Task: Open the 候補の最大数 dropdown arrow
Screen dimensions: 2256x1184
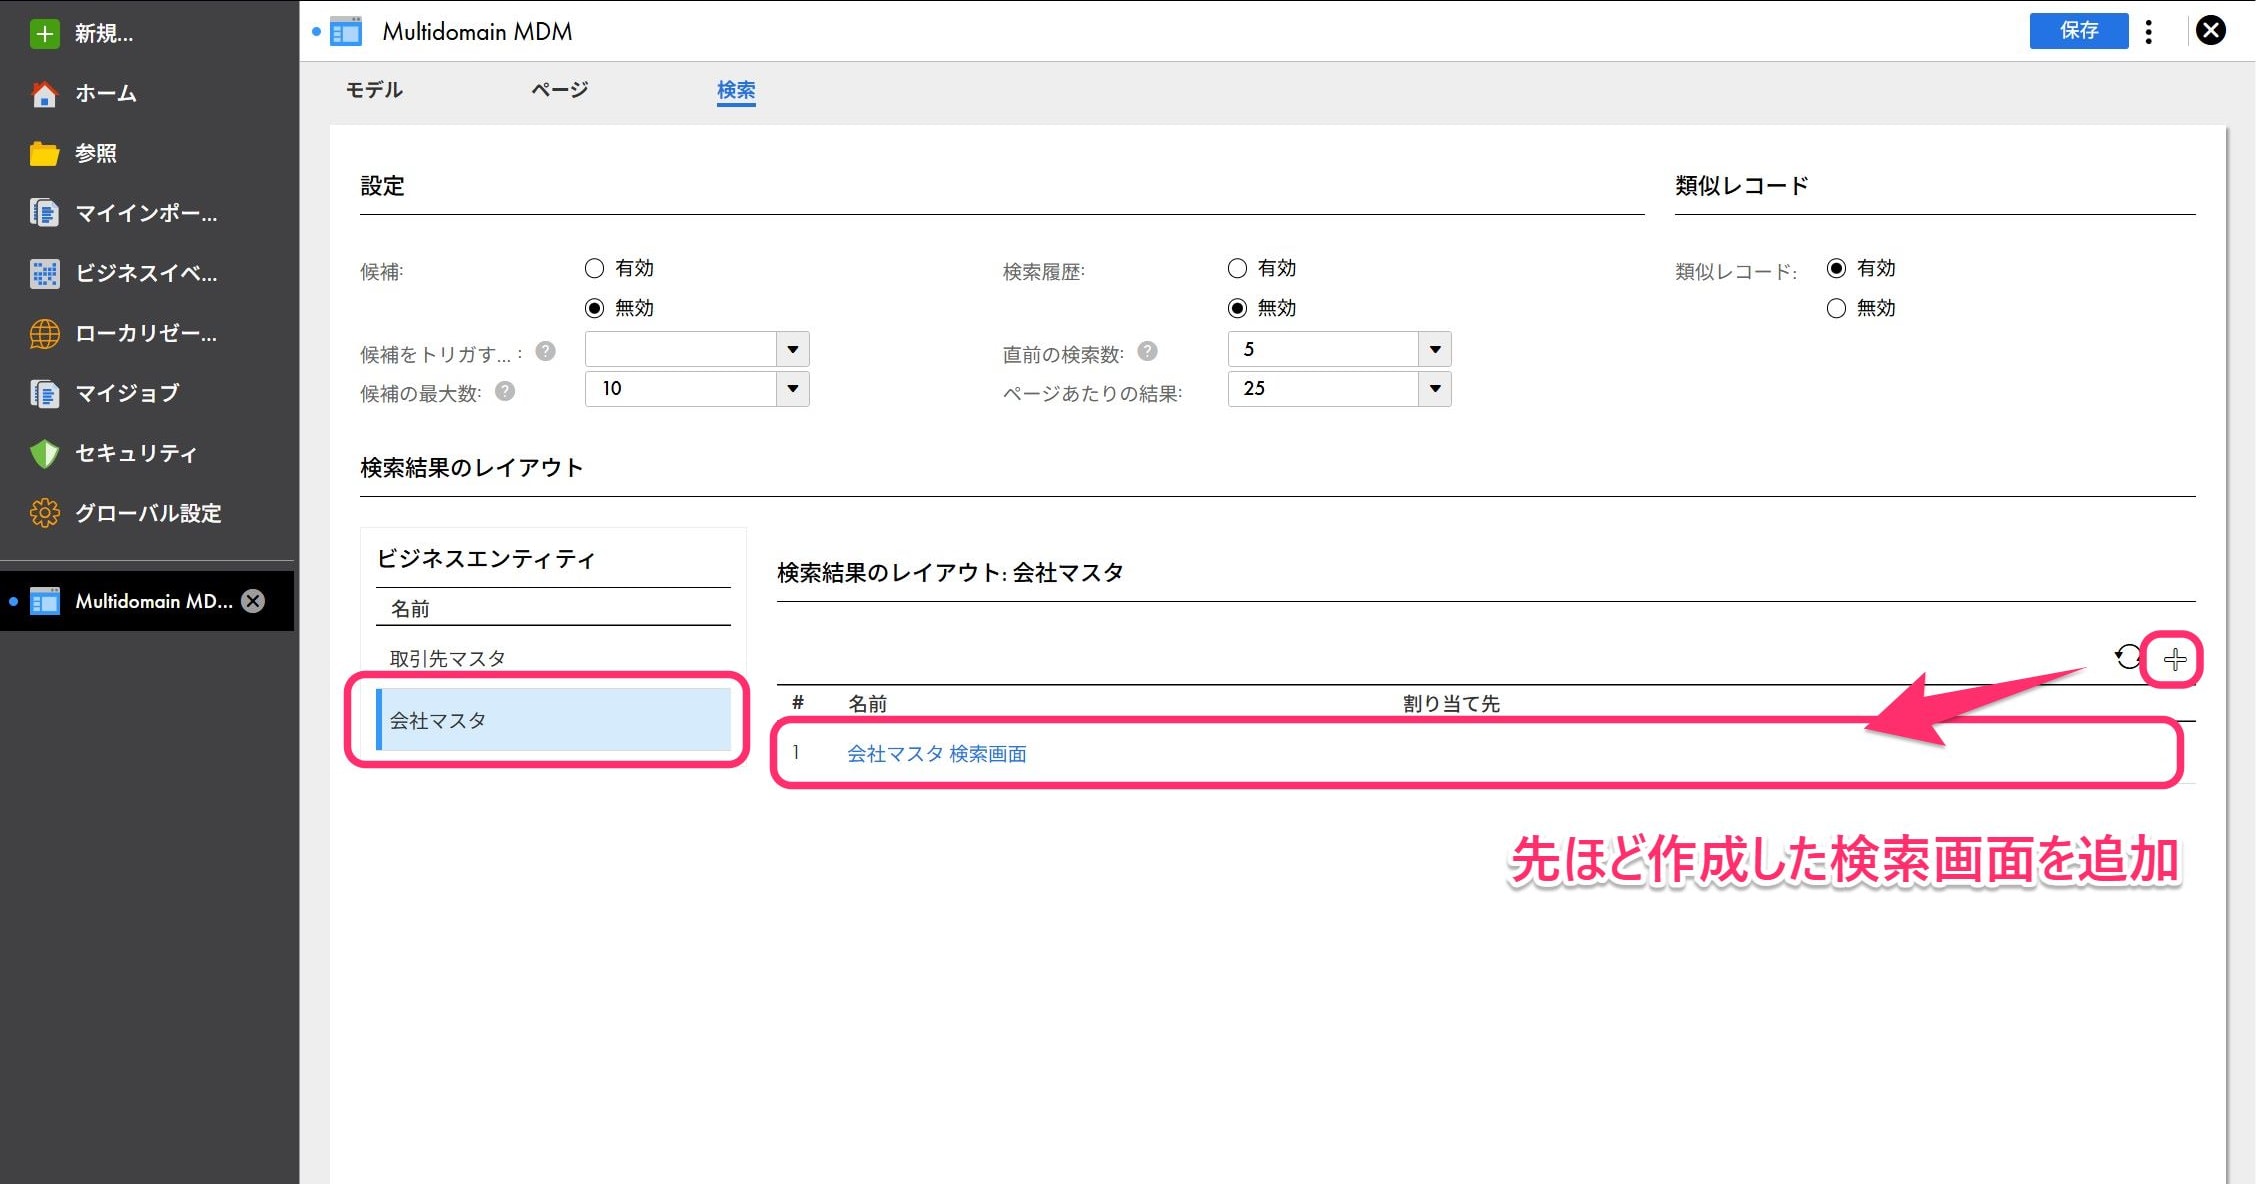Action: (793, 388)
